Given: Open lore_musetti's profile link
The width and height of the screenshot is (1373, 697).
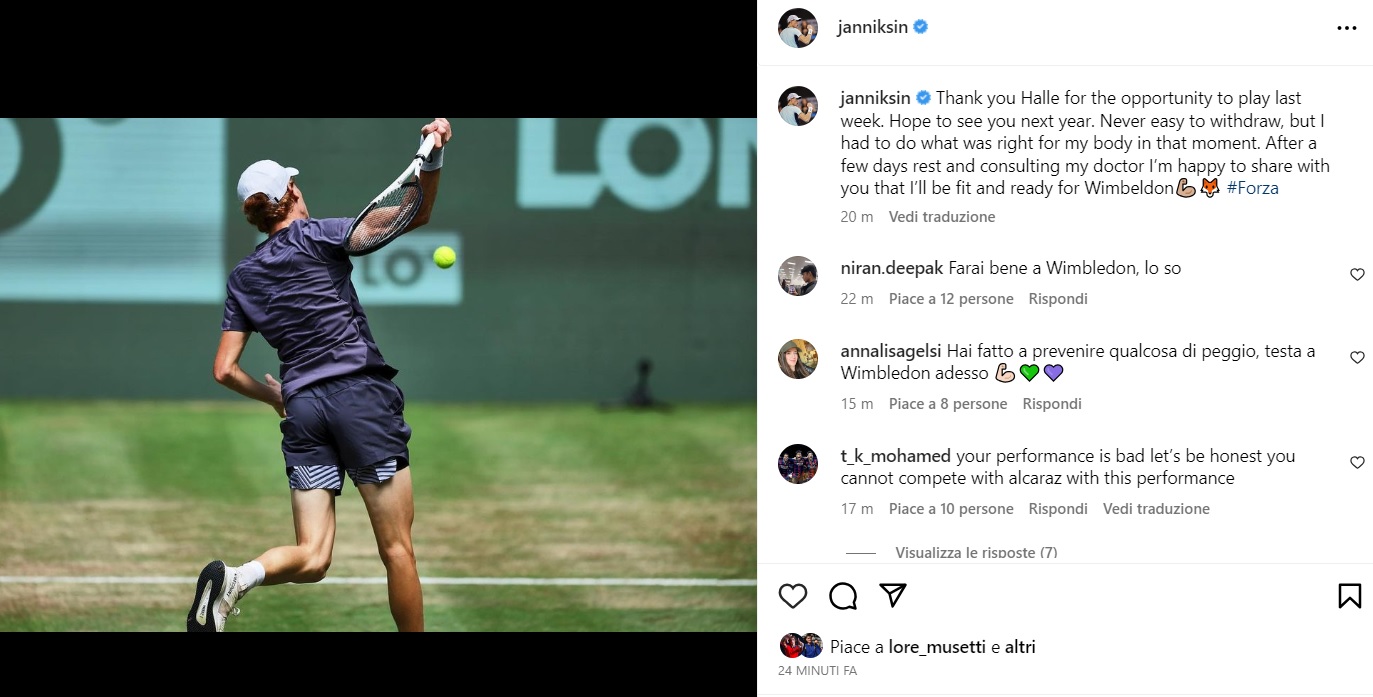Looking at the screenshot, I should (x=937, y=647).
